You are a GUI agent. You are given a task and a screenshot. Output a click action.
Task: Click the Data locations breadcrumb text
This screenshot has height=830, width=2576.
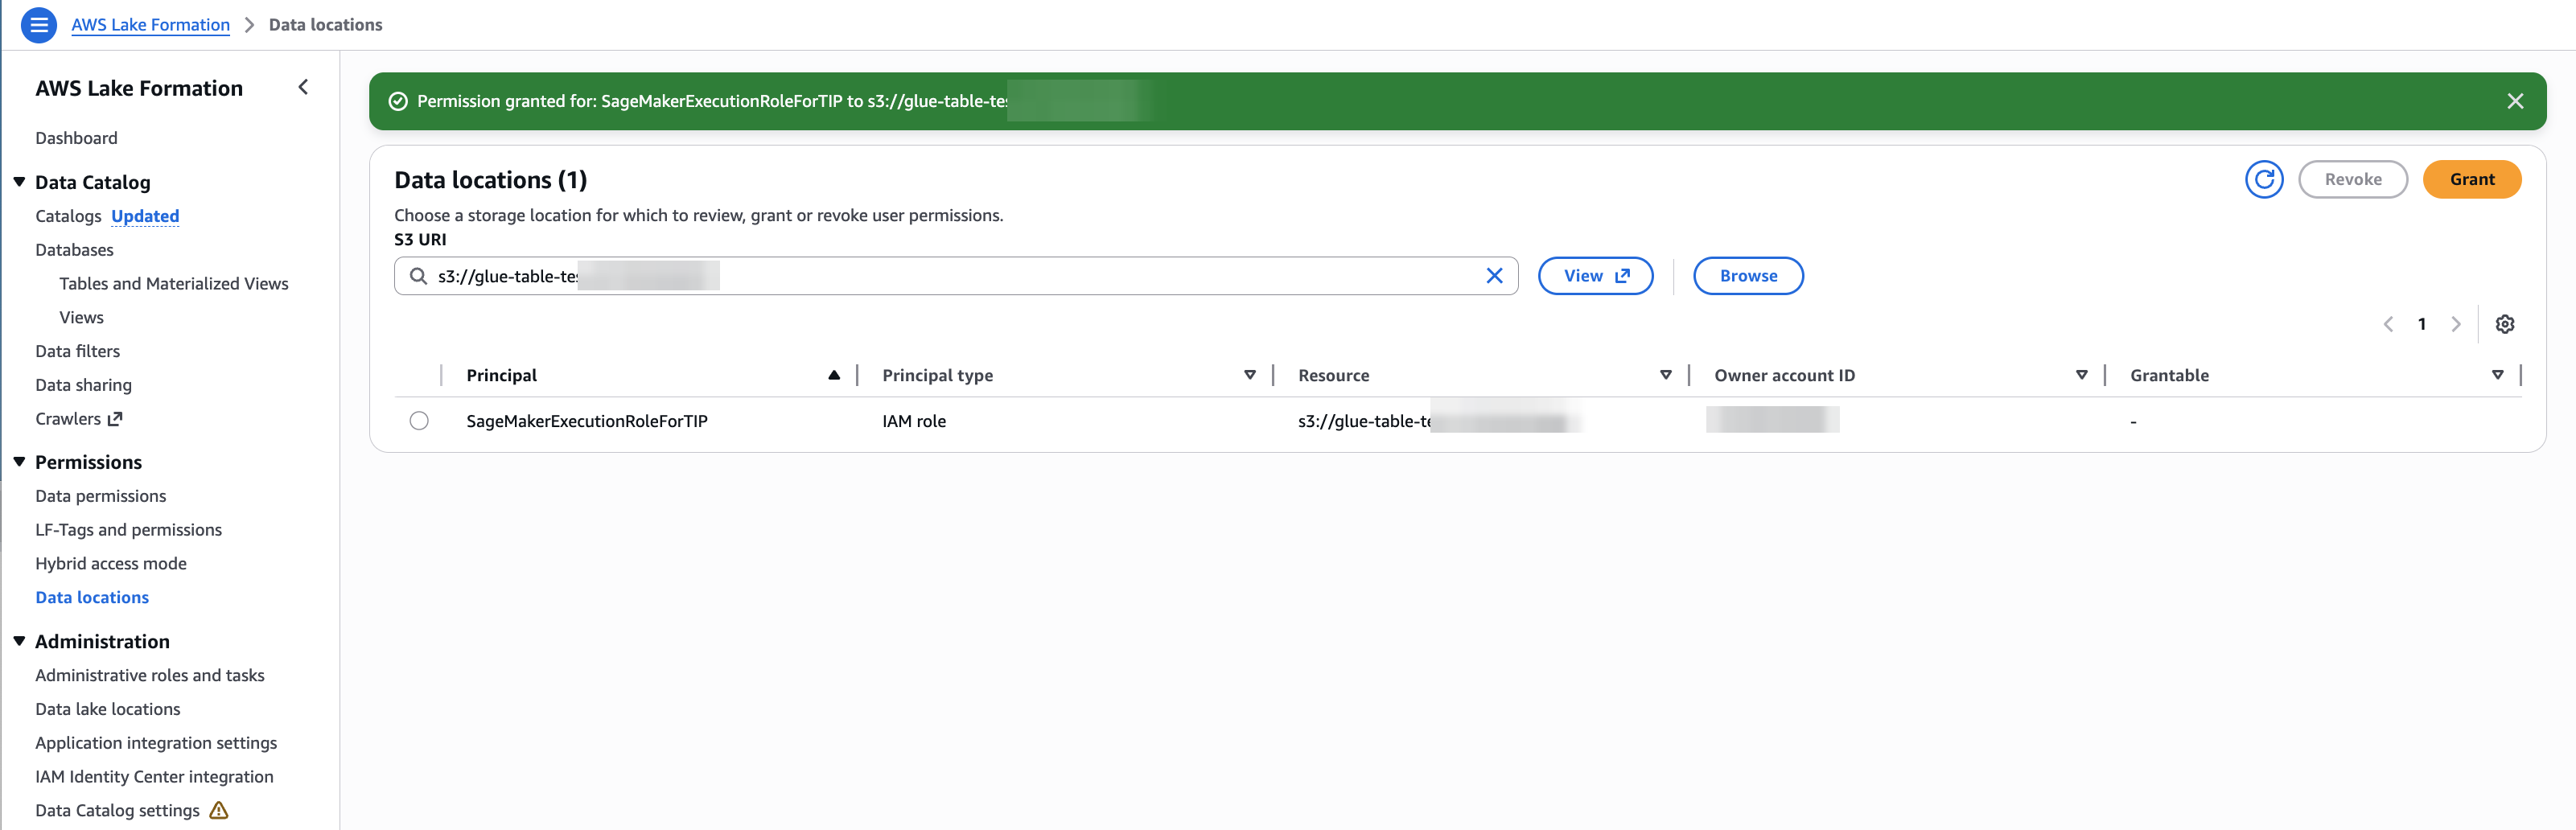(x=325, y=25)
